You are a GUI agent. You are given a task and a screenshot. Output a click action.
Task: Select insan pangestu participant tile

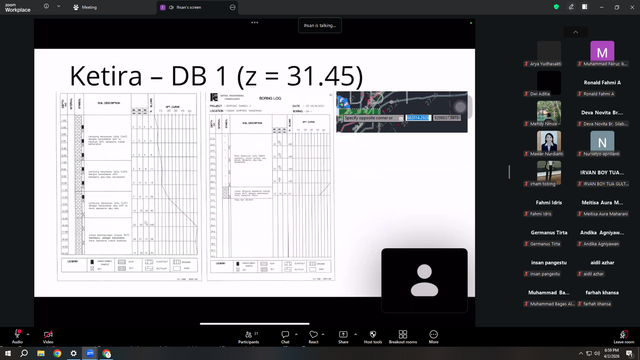[549, 265]
